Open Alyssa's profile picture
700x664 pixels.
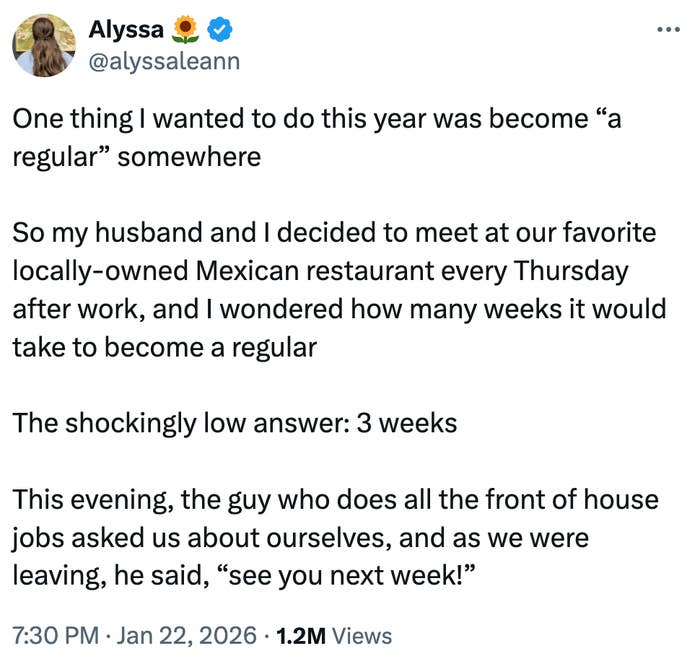45,46
